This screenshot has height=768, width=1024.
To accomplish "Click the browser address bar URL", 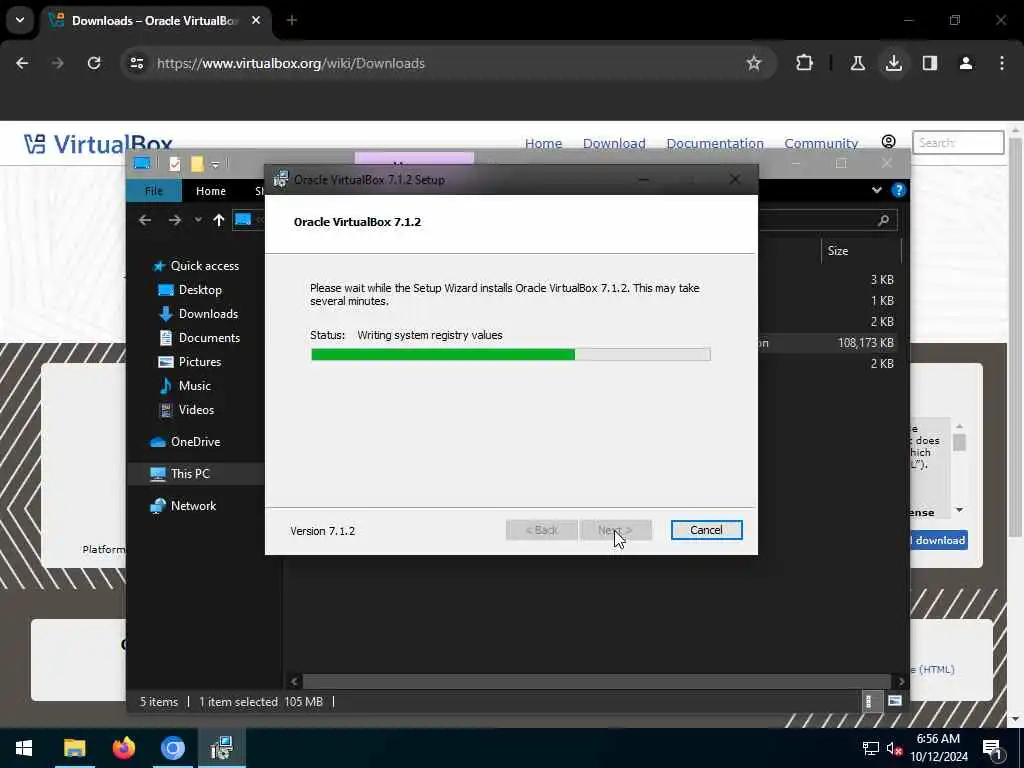I will click(291, 63).
